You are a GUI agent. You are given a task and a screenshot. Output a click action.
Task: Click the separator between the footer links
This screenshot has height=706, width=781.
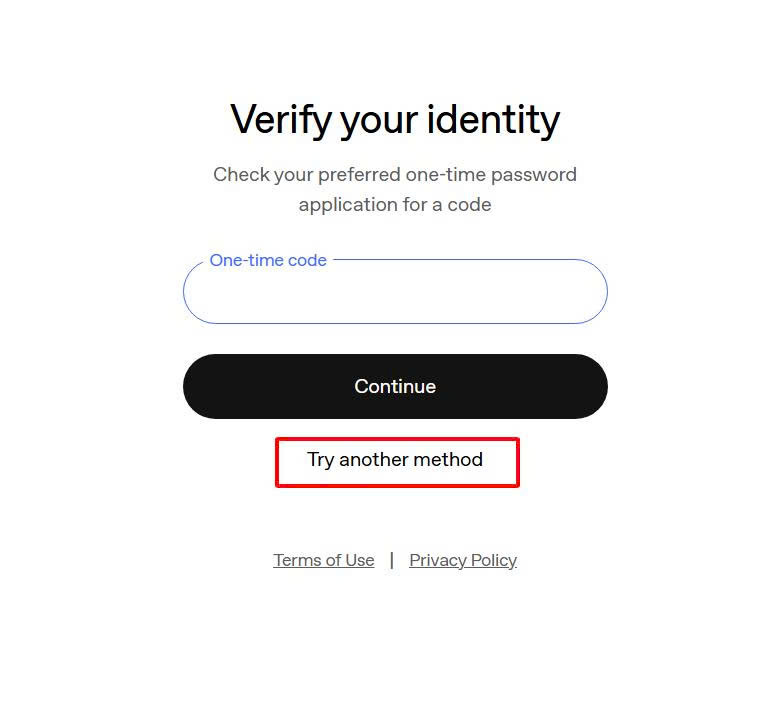coord(392,560)
